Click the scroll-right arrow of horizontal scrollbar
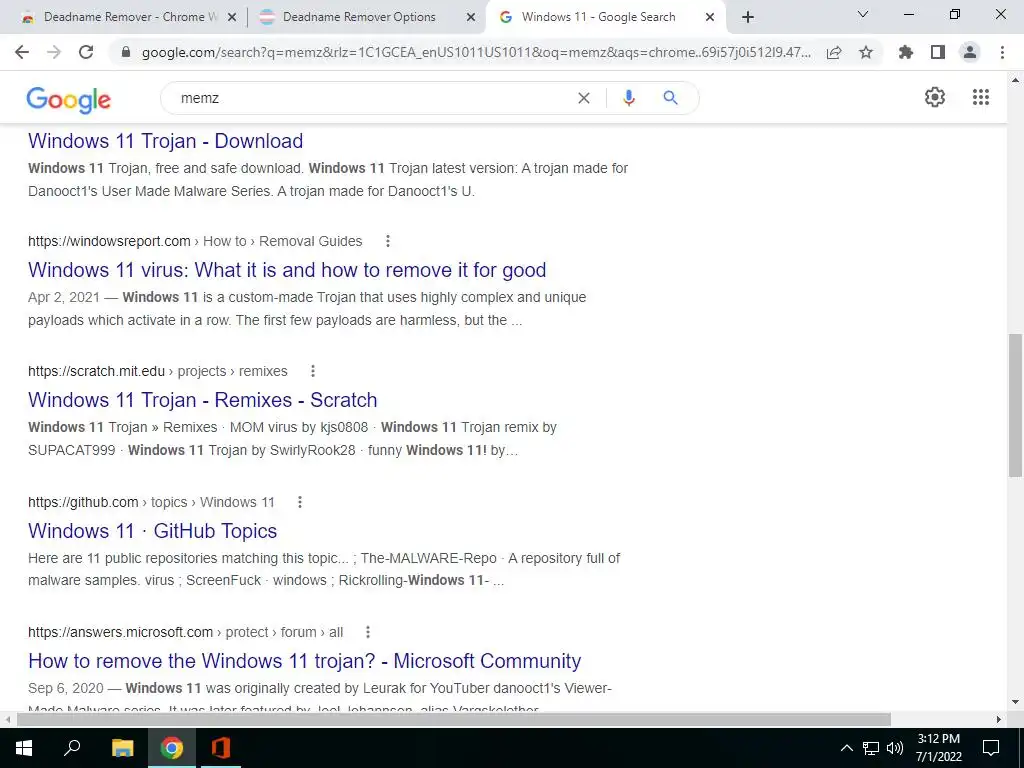The height and width of the screenshot is (768, 1024). click(999, 720)
